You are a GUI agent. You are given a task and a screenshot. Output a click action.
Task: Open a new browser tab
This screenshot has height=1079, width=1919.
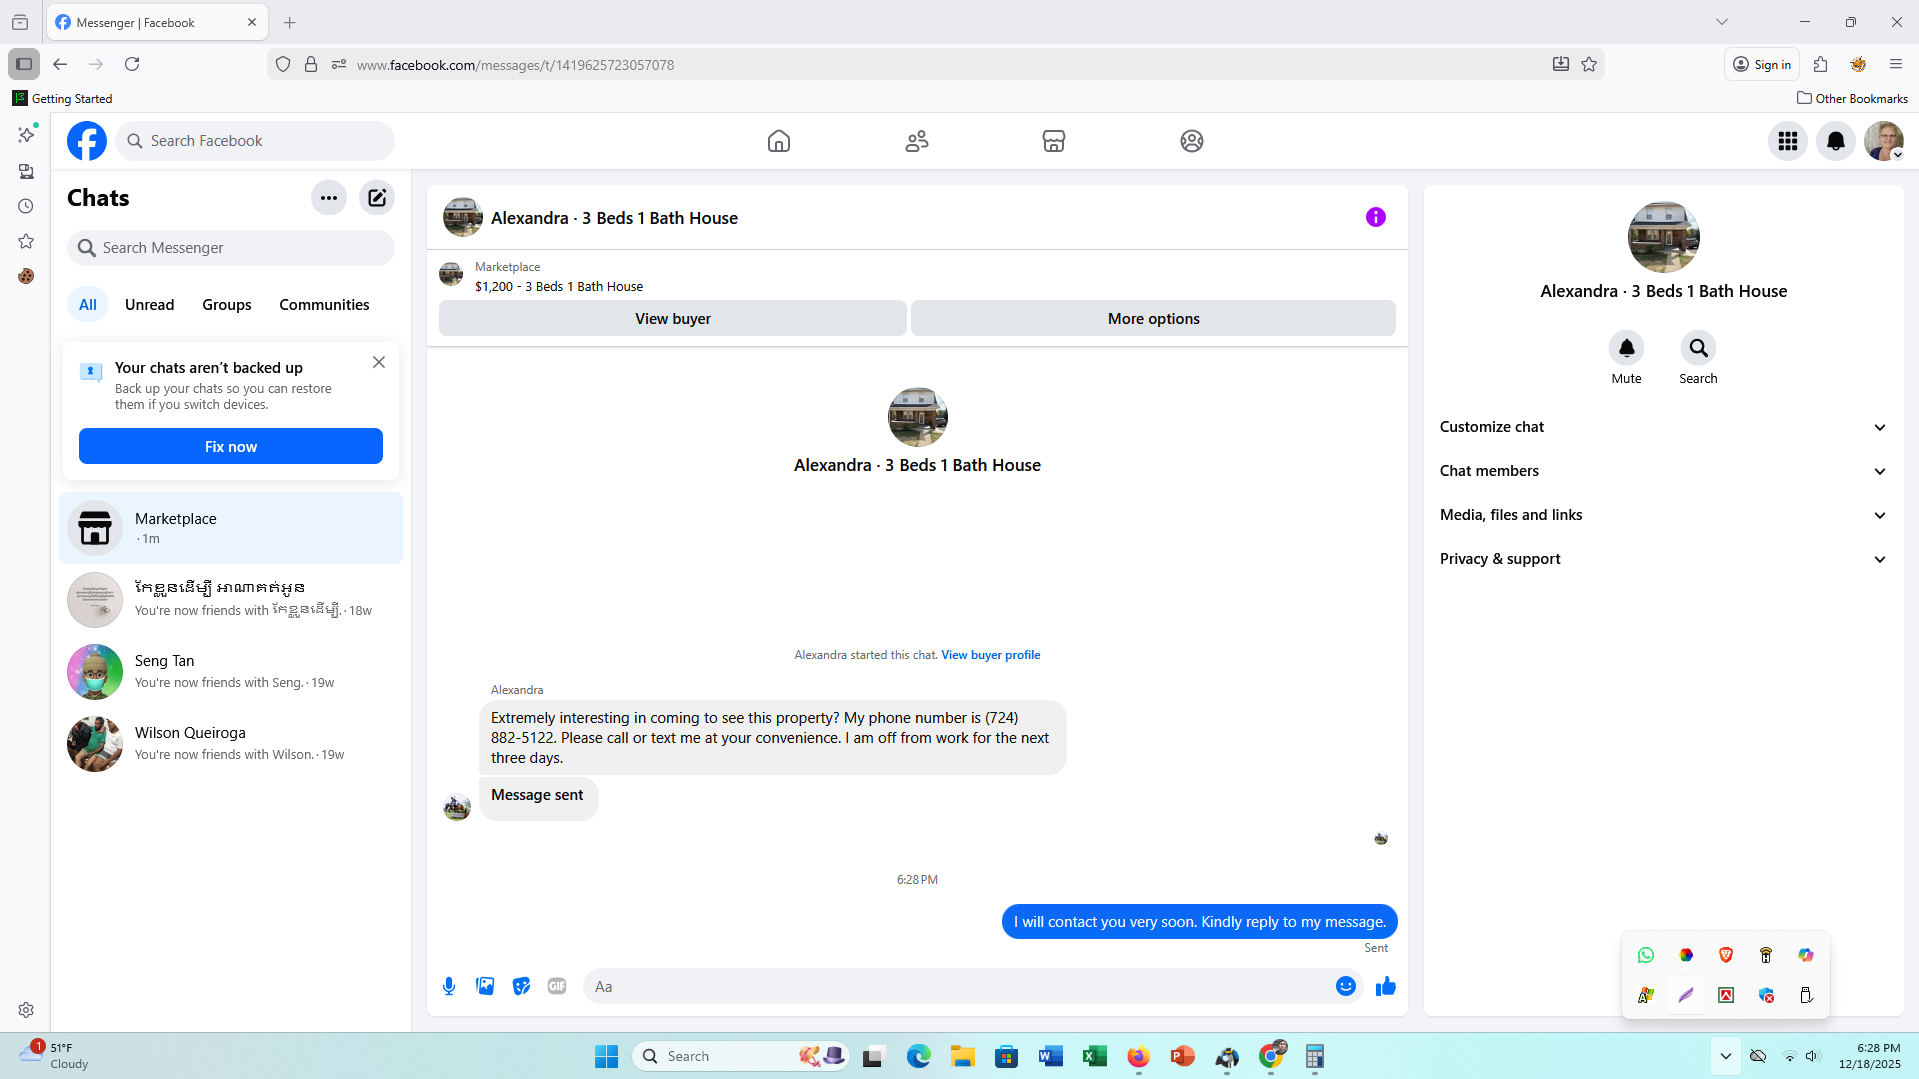290,22
